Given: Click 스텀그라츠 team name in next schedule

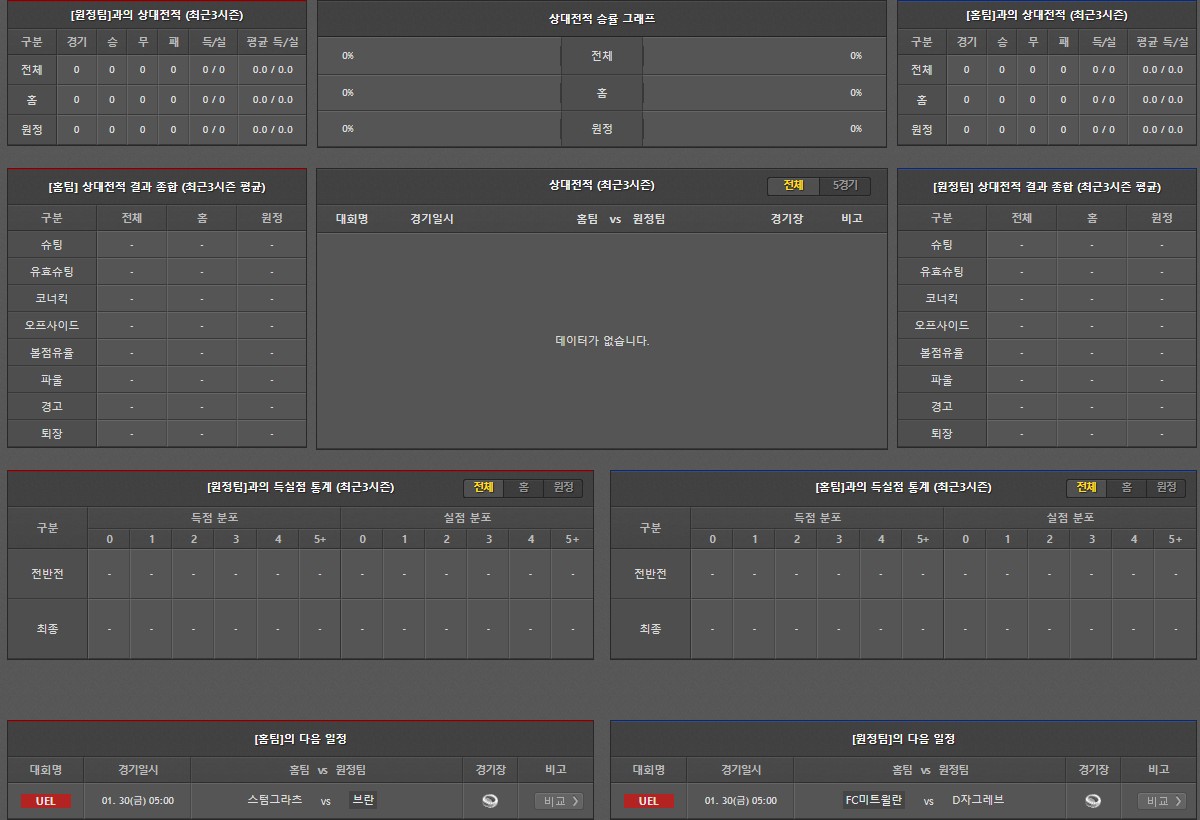Looking at the screenshot, I should click(274, 800).
